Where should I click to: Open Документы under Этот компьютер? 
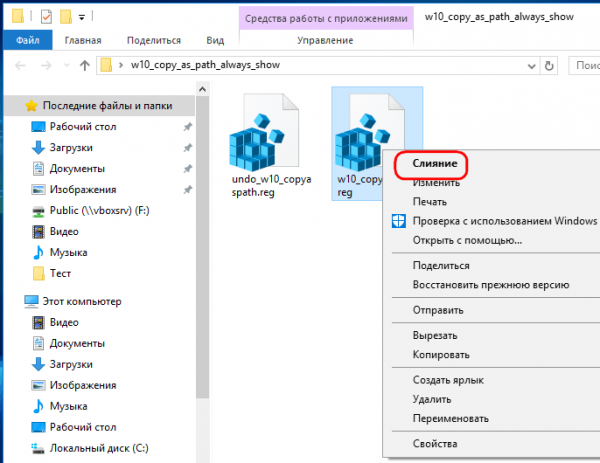(77, 344)
